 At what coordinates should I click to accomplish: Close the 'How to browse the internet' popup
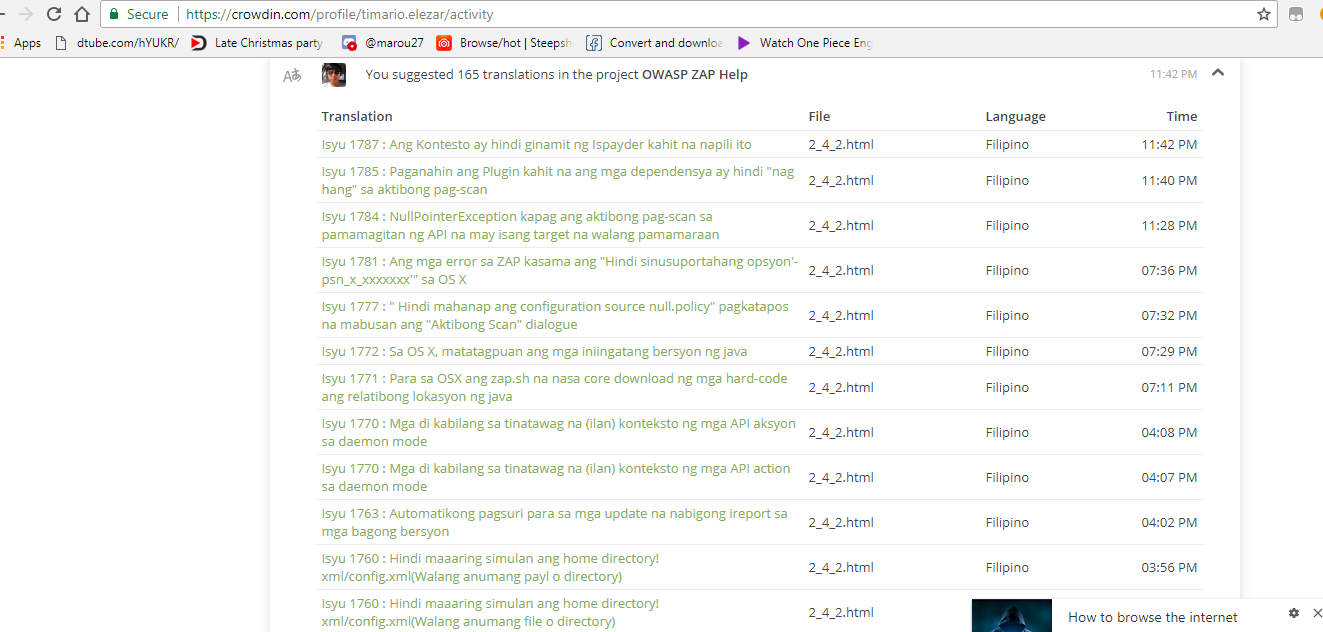[x=1317, y=613]
